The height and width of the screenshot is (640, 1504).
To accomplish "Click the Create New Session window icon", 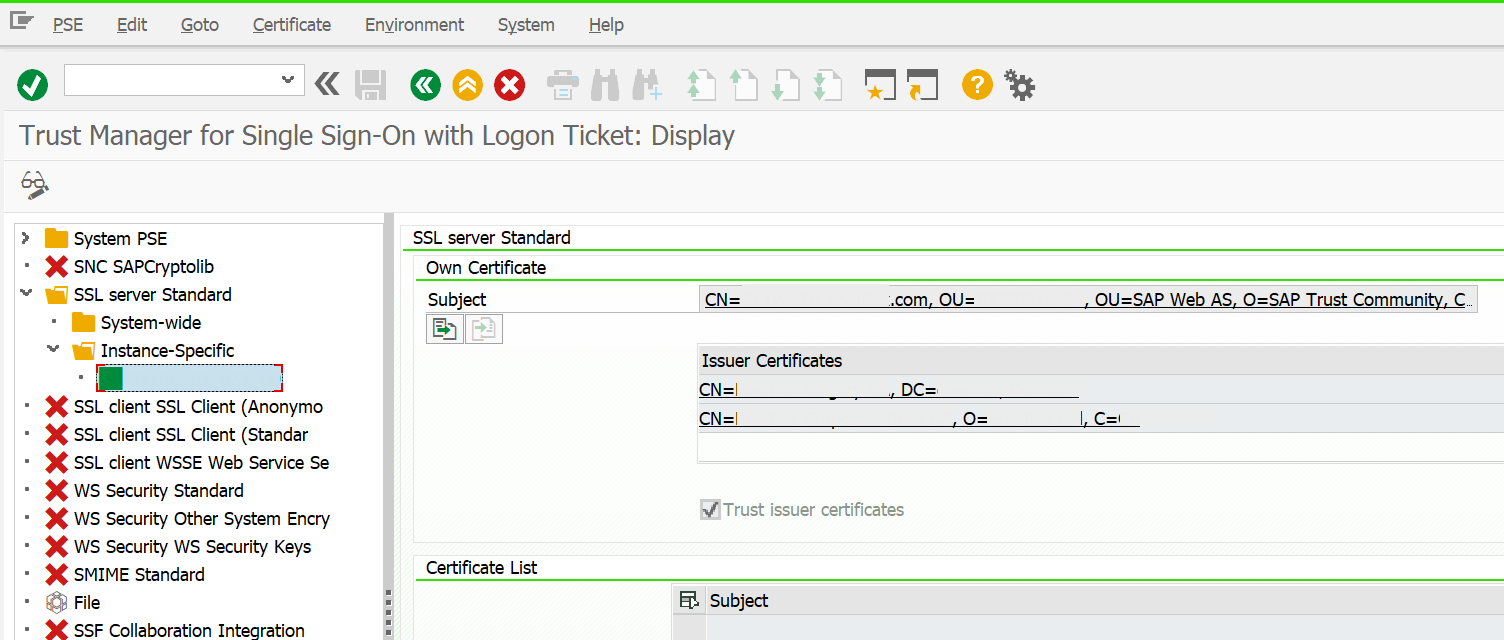I will click(x=880, y=85).
